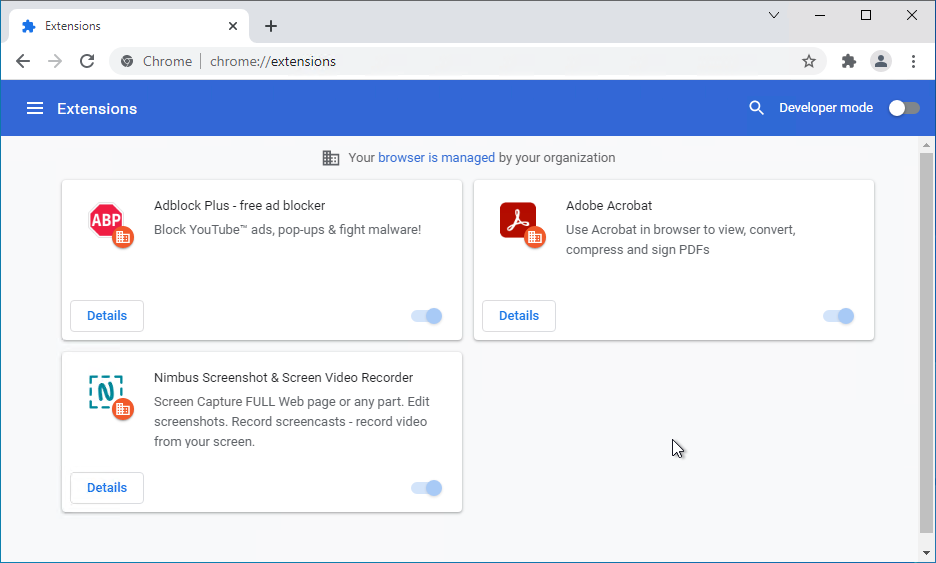Click the Adobe Acrobat extension icon

pos(519,221)
